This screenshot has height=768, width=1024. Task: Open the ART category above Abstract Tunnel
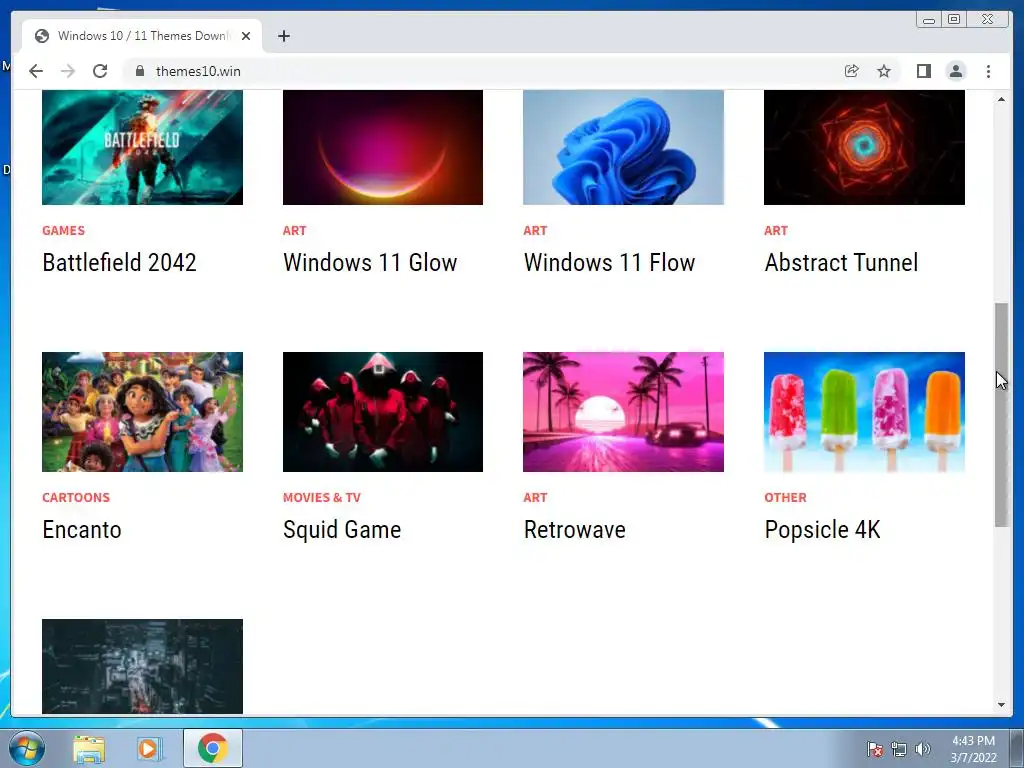point(776,231)
